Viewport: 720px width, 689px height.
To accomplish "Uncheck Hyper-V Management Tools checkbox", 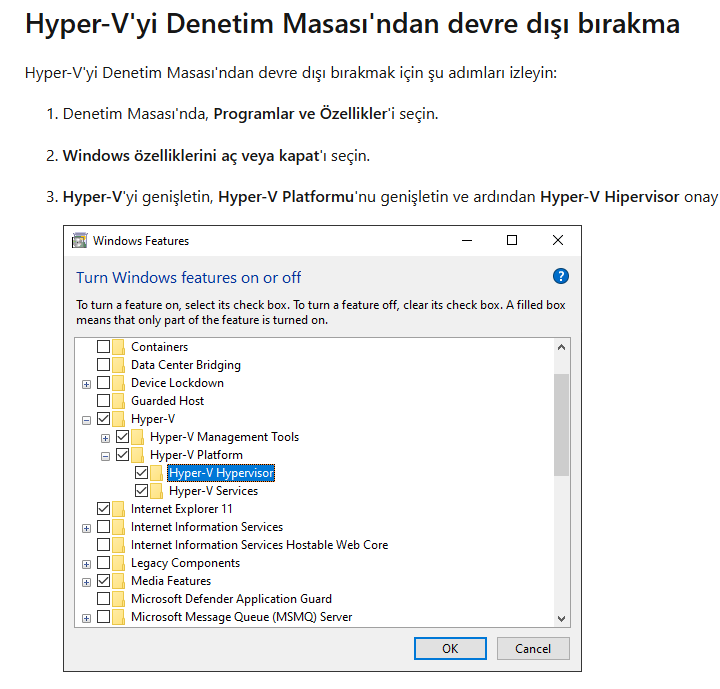I will [123, 436].
